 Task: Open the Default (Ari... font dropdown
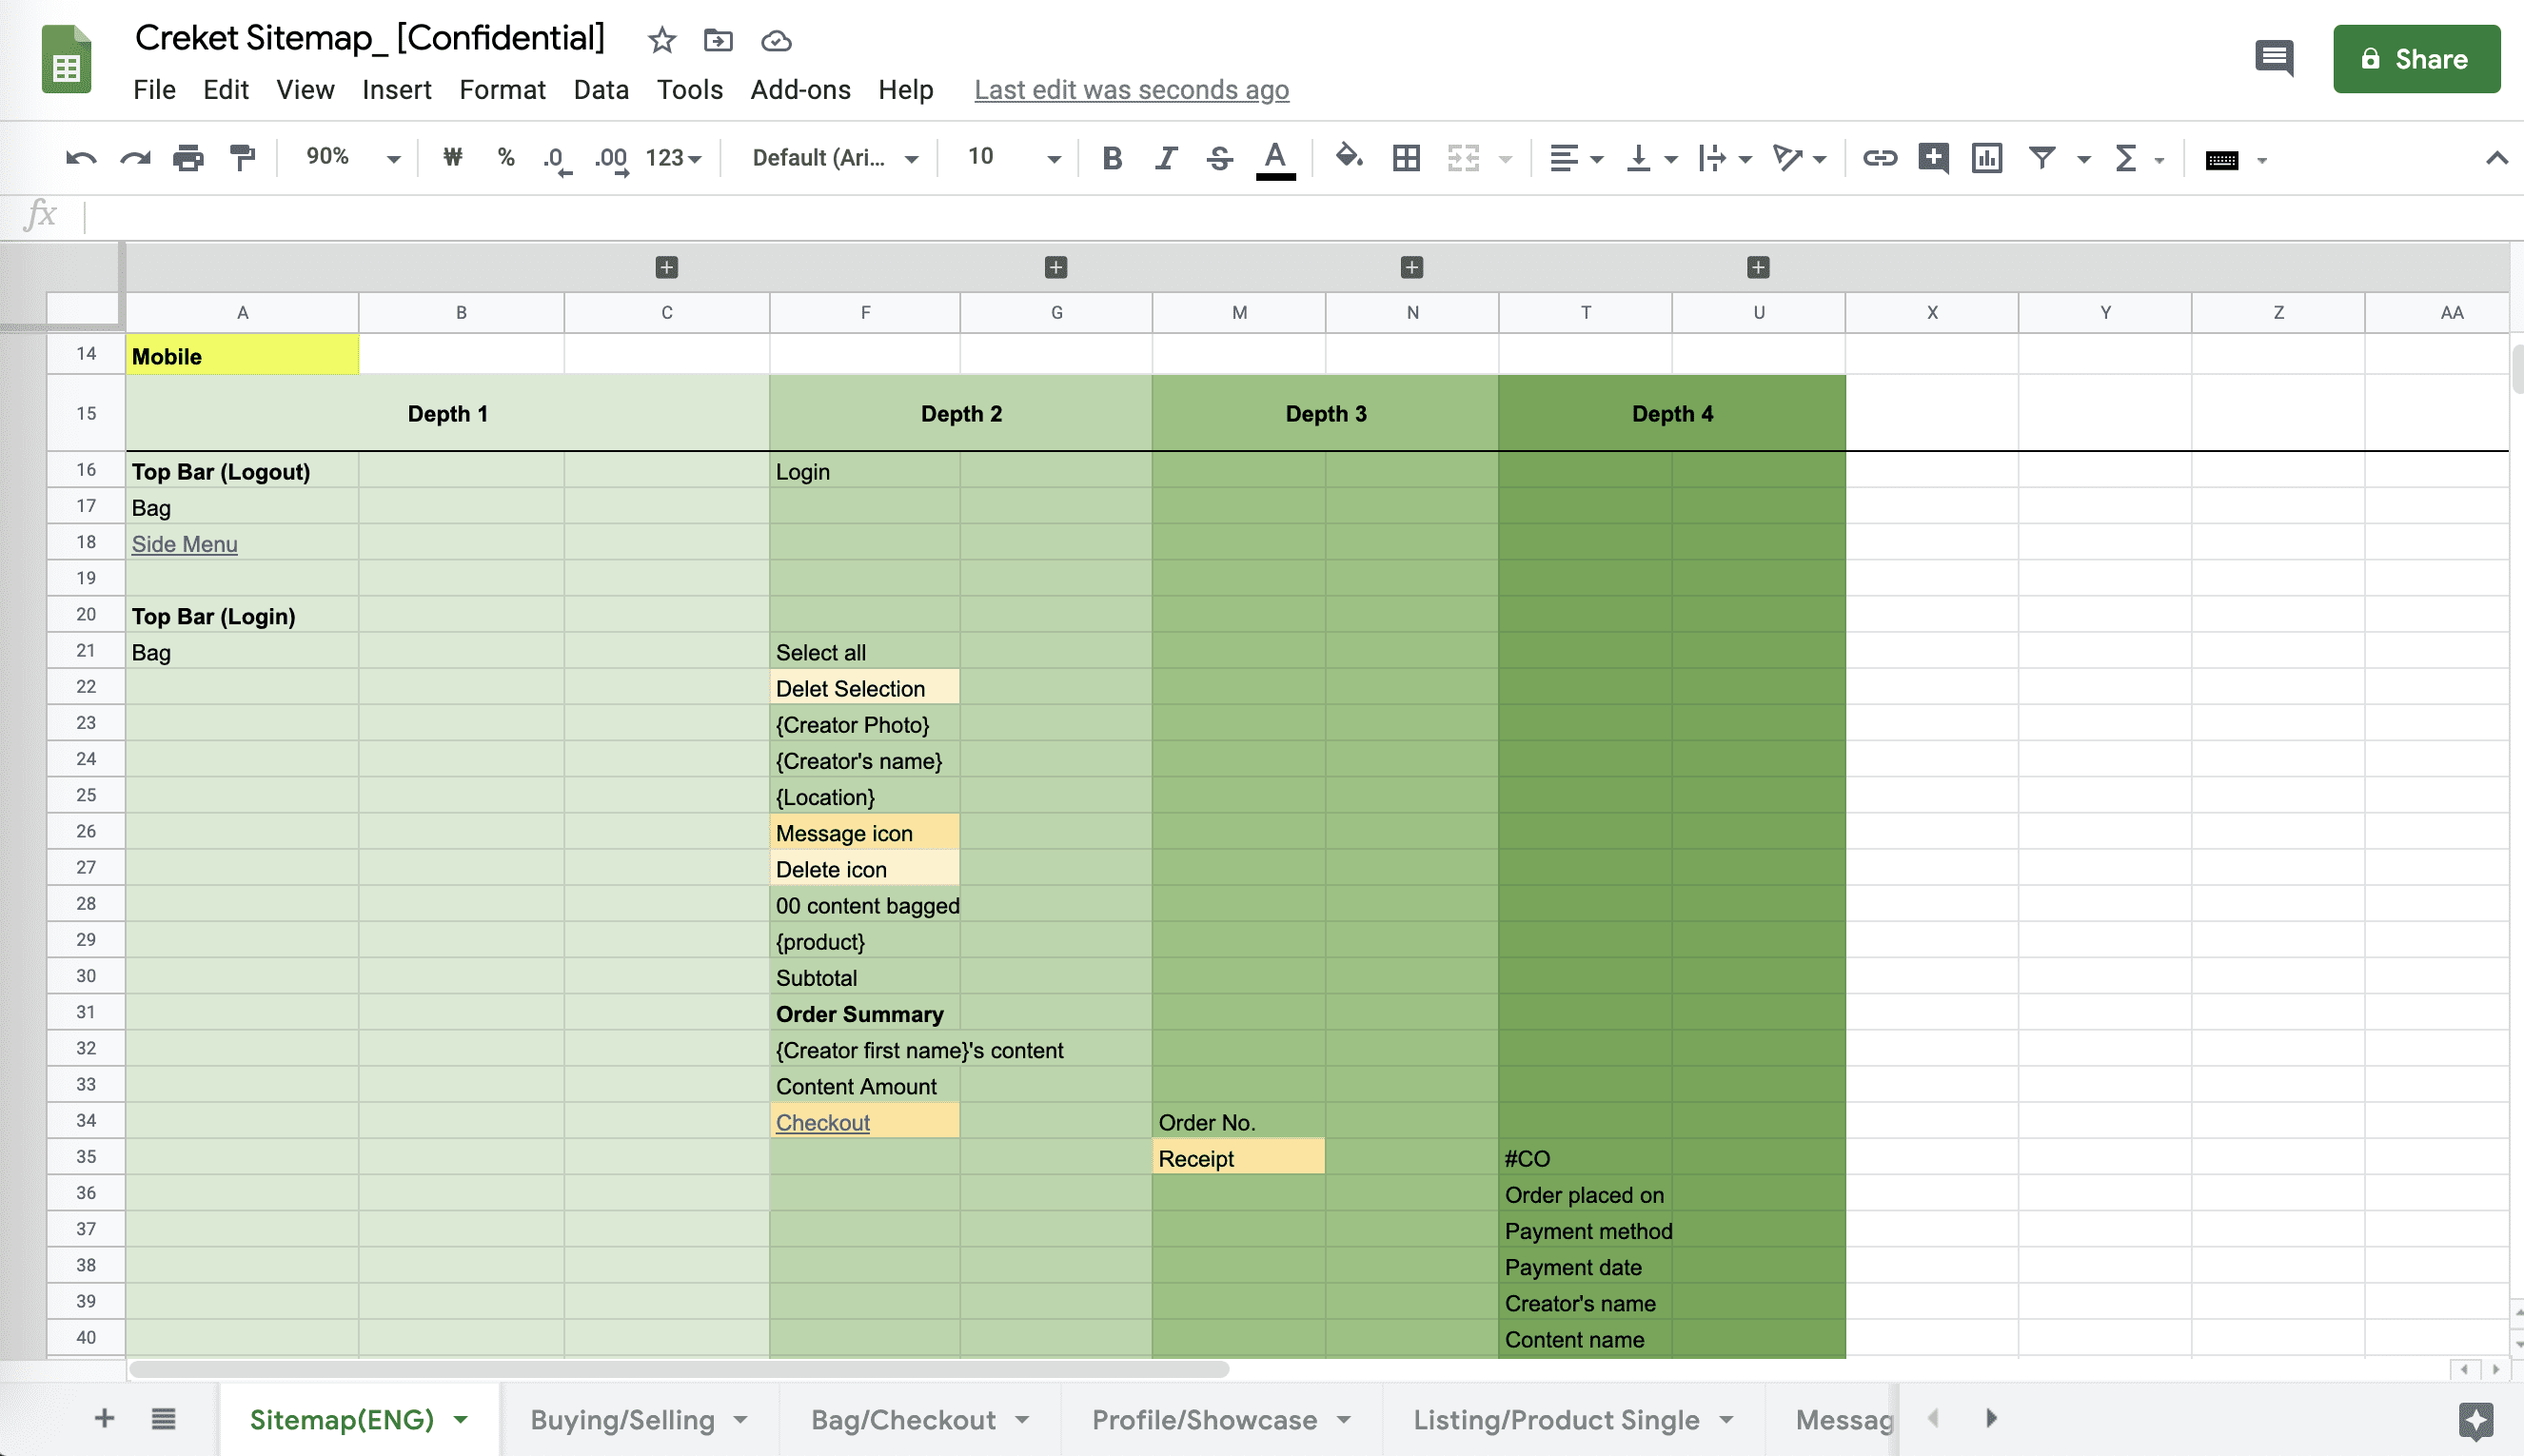(835, 158)
